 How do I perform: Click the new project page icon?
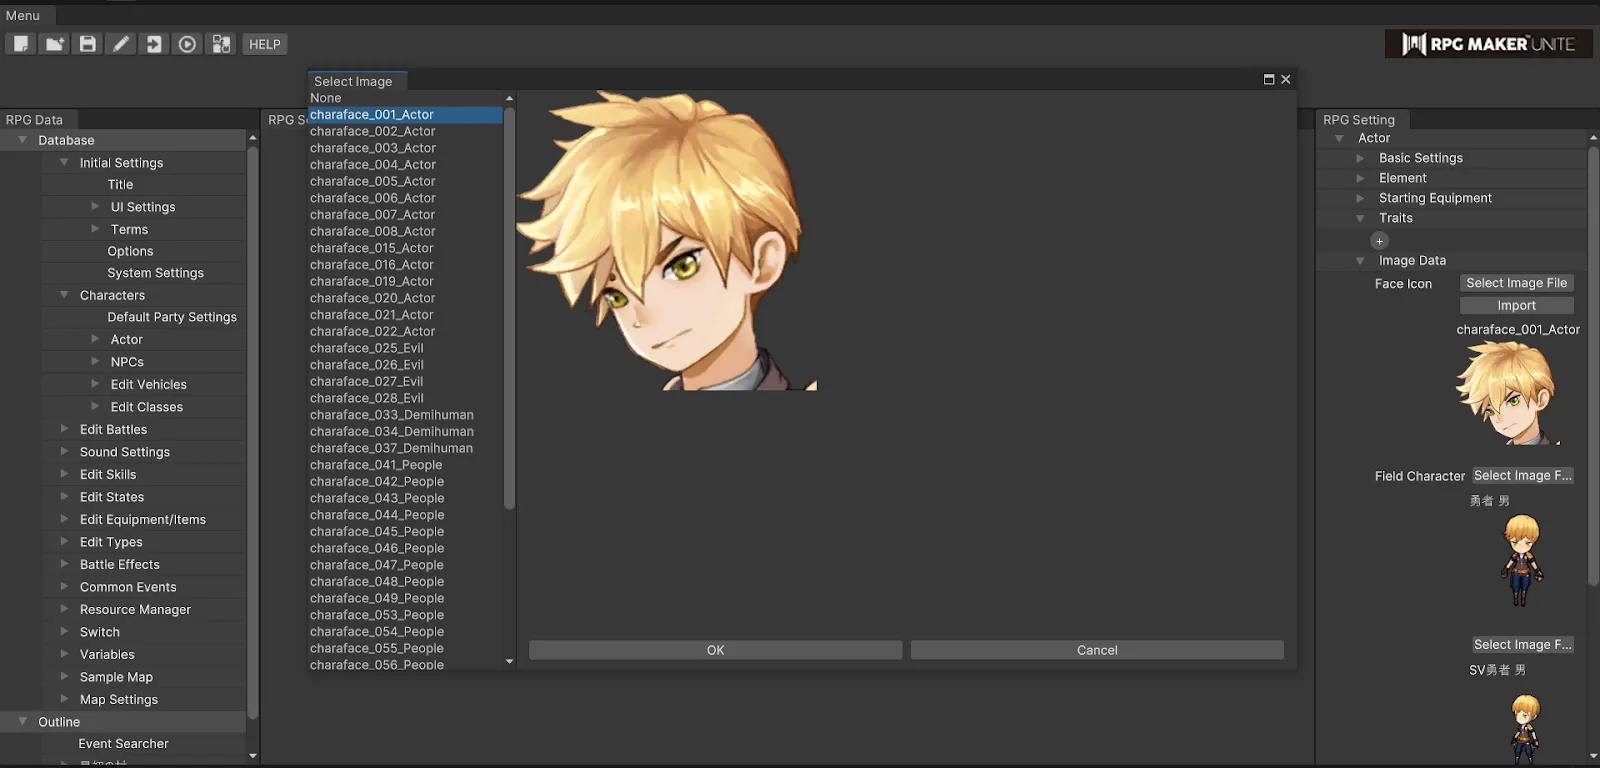tap(21, 44)
